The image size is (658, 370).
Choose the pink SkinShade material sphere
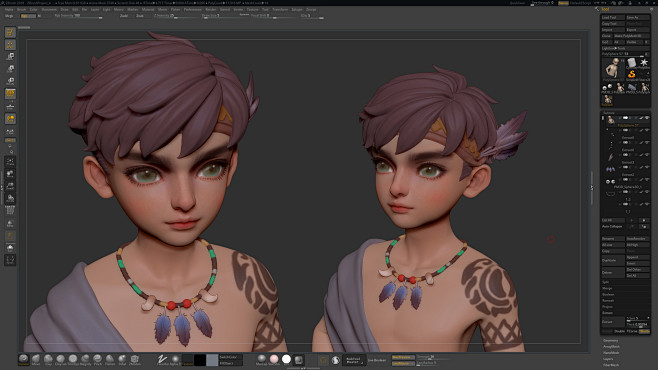274,359
